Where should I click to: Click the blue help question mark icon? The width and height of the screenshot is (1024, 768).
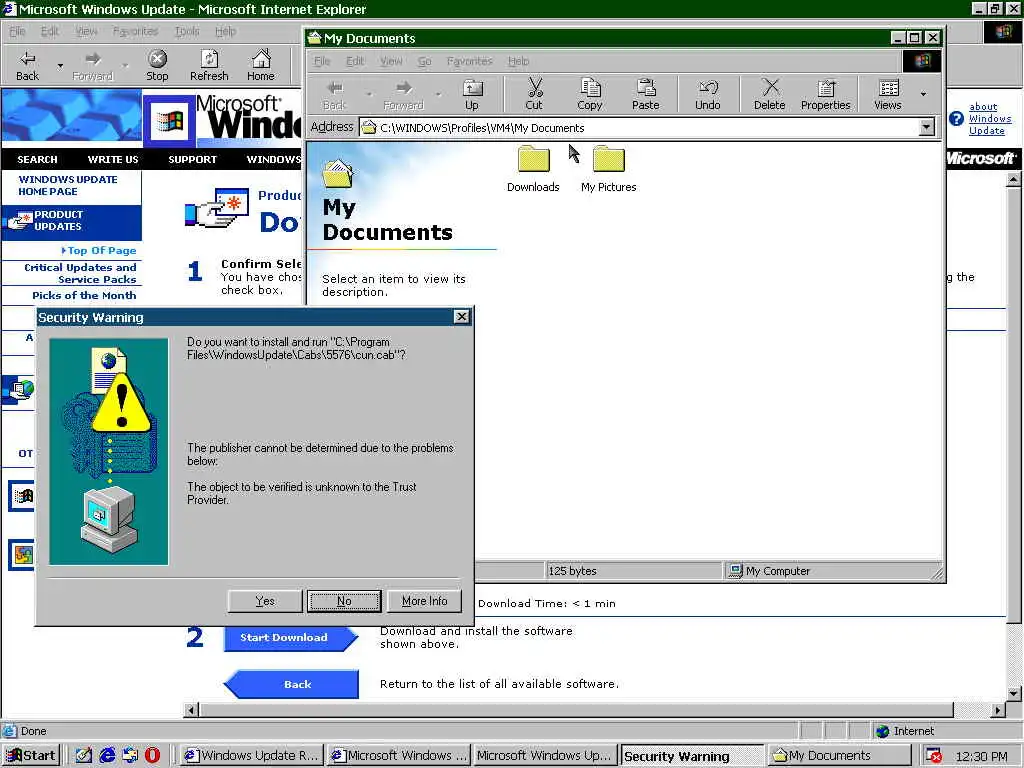(956, 119)
